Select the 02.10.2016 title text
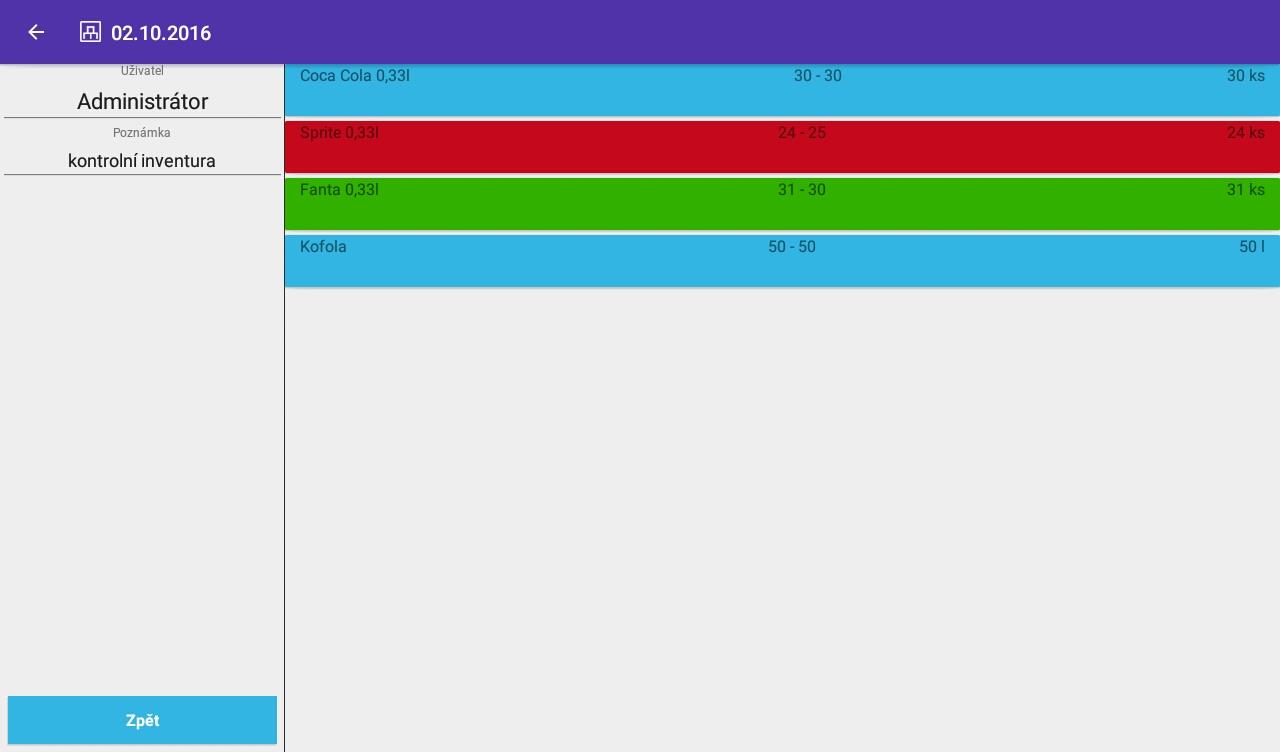 pos(161,33)
